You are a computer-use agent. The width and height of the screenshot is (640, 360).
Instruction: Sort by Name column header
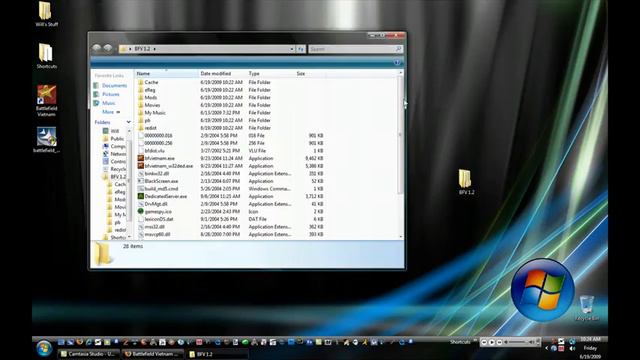(x=167, y=73)
